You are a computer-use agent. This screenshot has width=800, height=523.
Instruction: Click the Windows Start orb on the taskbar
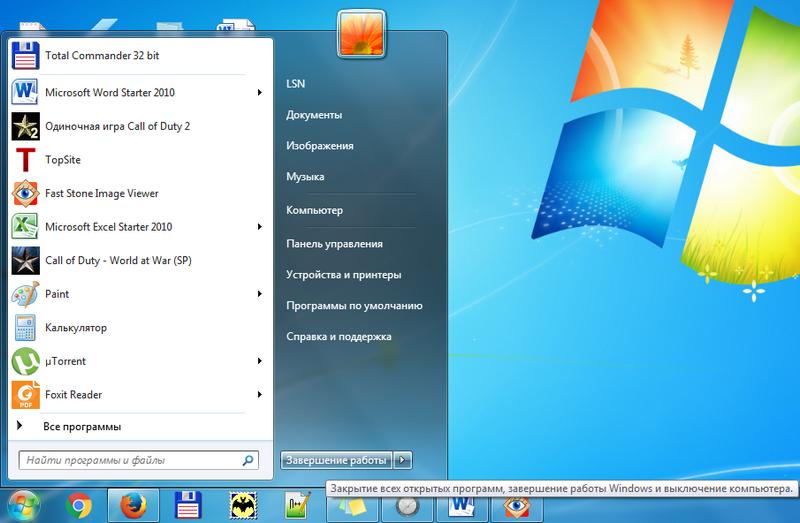(23, 506)
